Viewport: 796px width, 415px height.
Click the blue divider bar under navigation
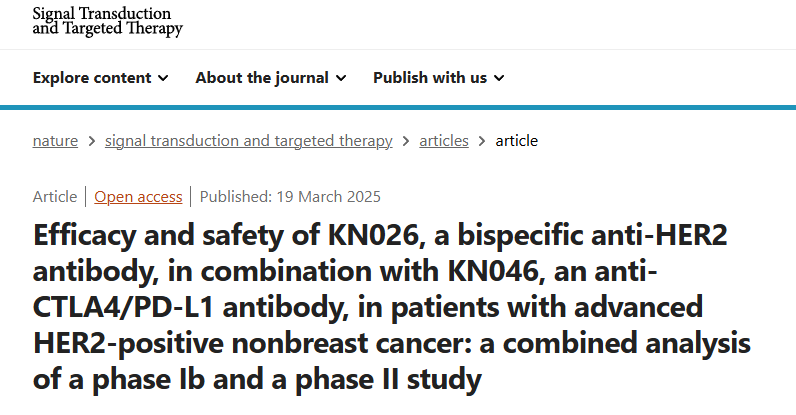(x=398, y=107)
